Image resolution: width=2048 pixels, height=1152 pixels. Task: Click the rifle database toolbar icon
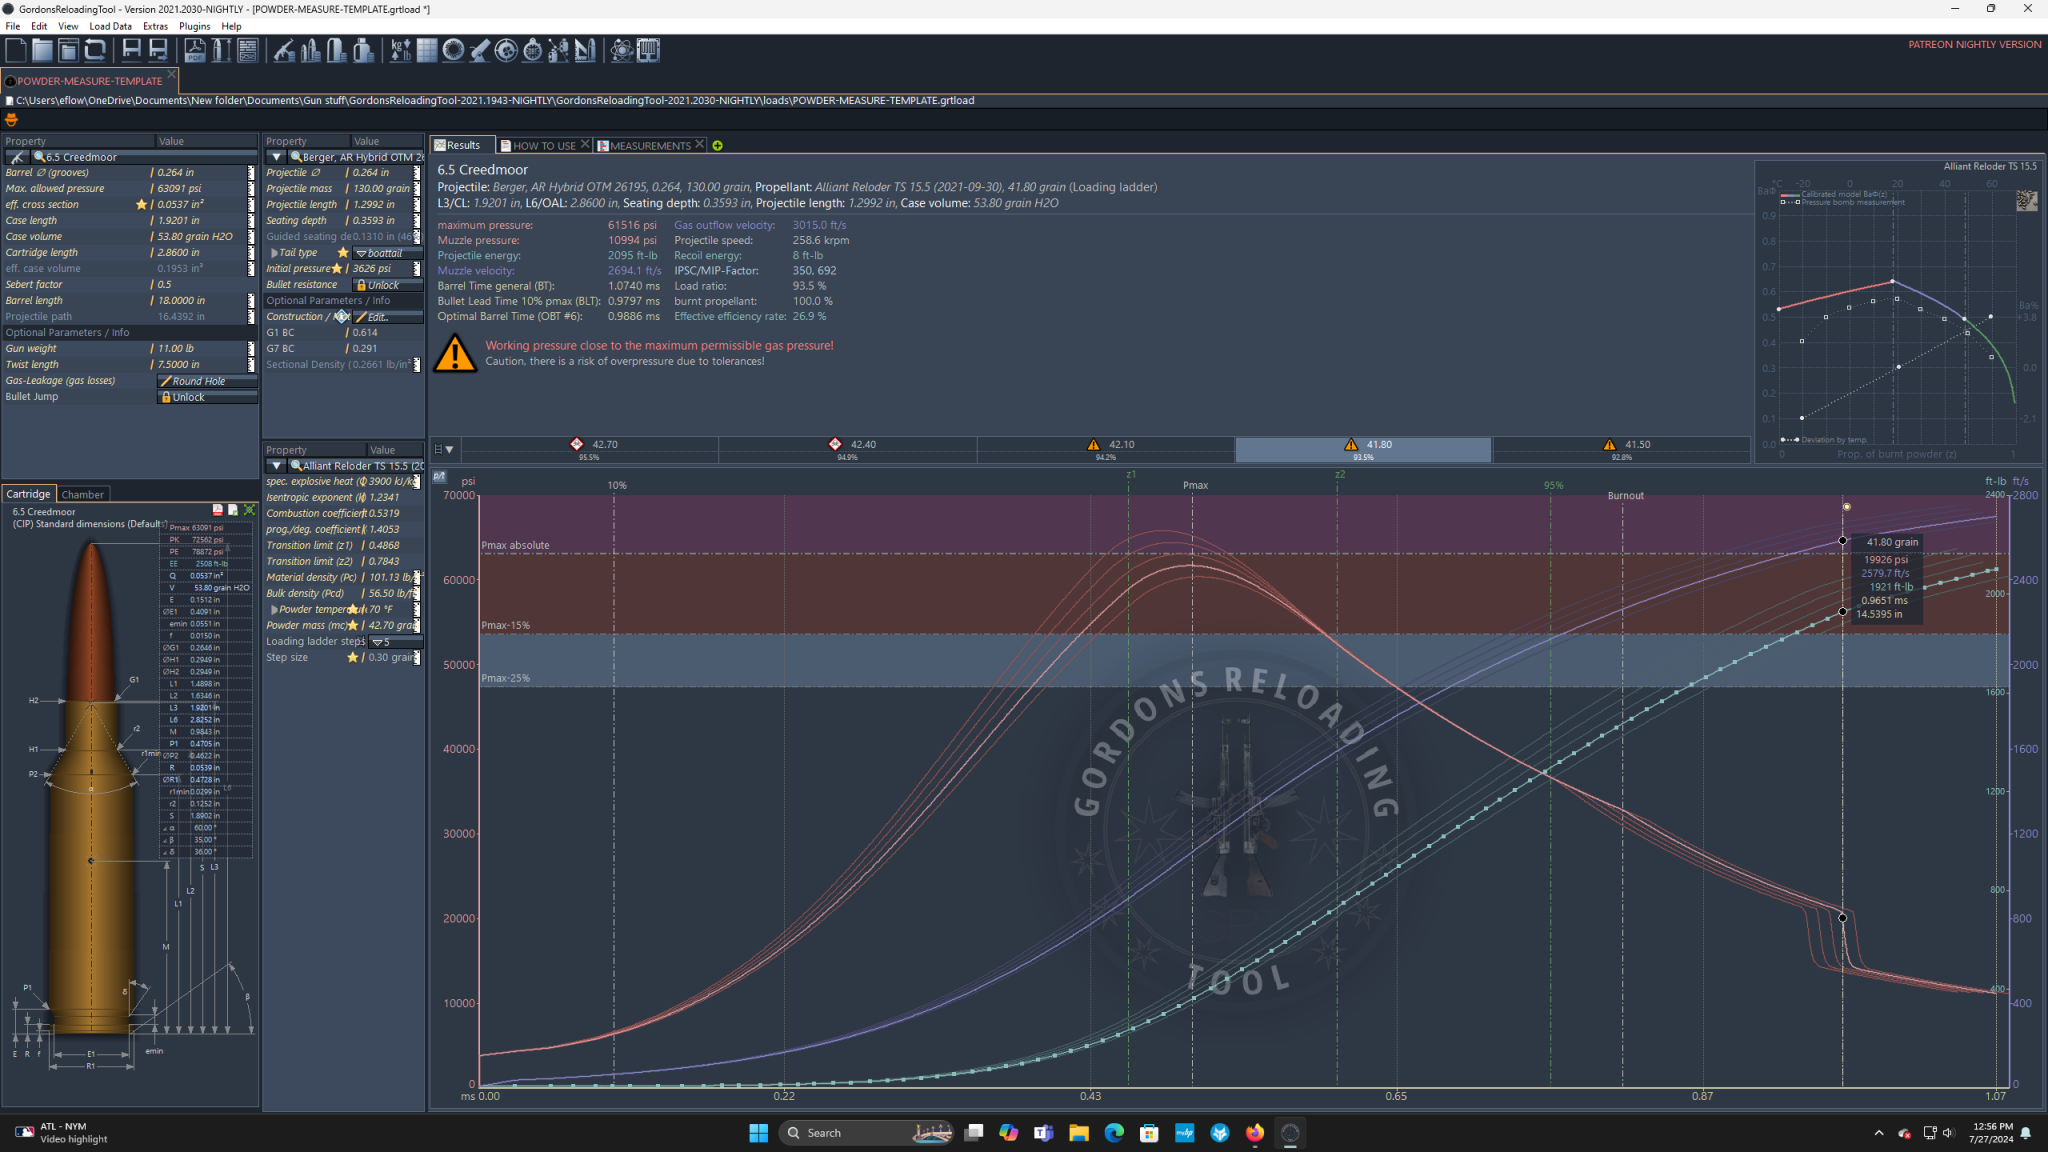tap(284, 50)
